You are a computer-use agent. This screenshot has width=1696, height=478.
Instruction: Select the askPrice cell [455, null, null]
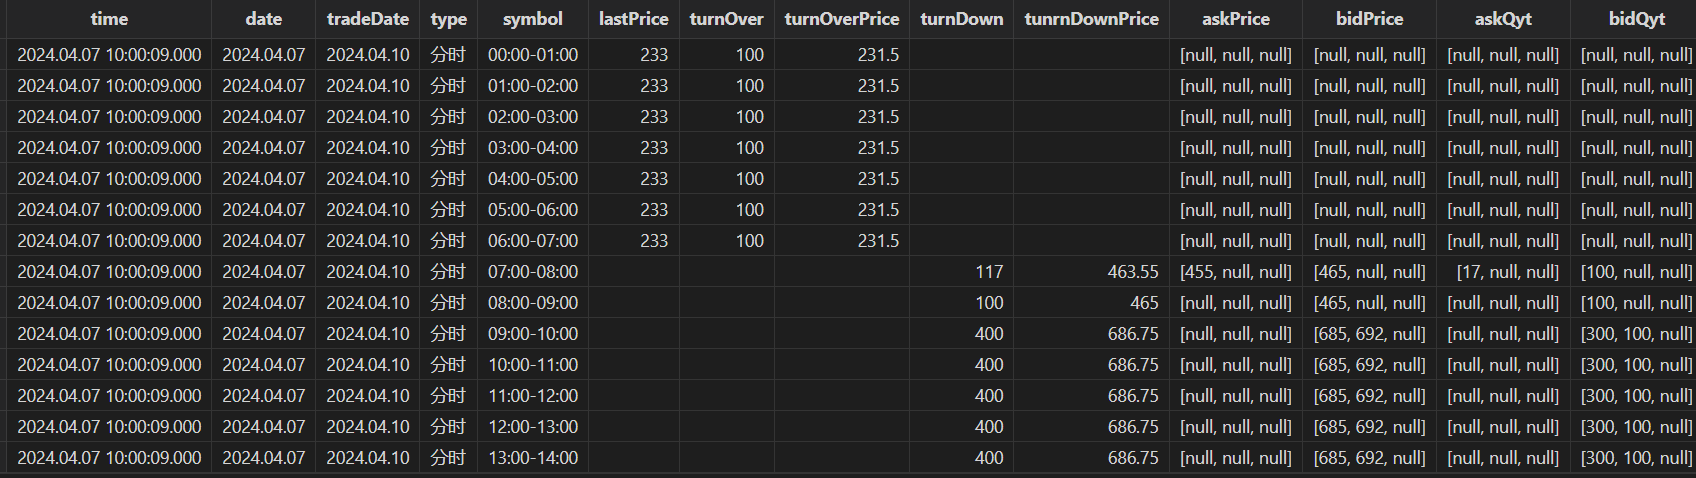1235,272
